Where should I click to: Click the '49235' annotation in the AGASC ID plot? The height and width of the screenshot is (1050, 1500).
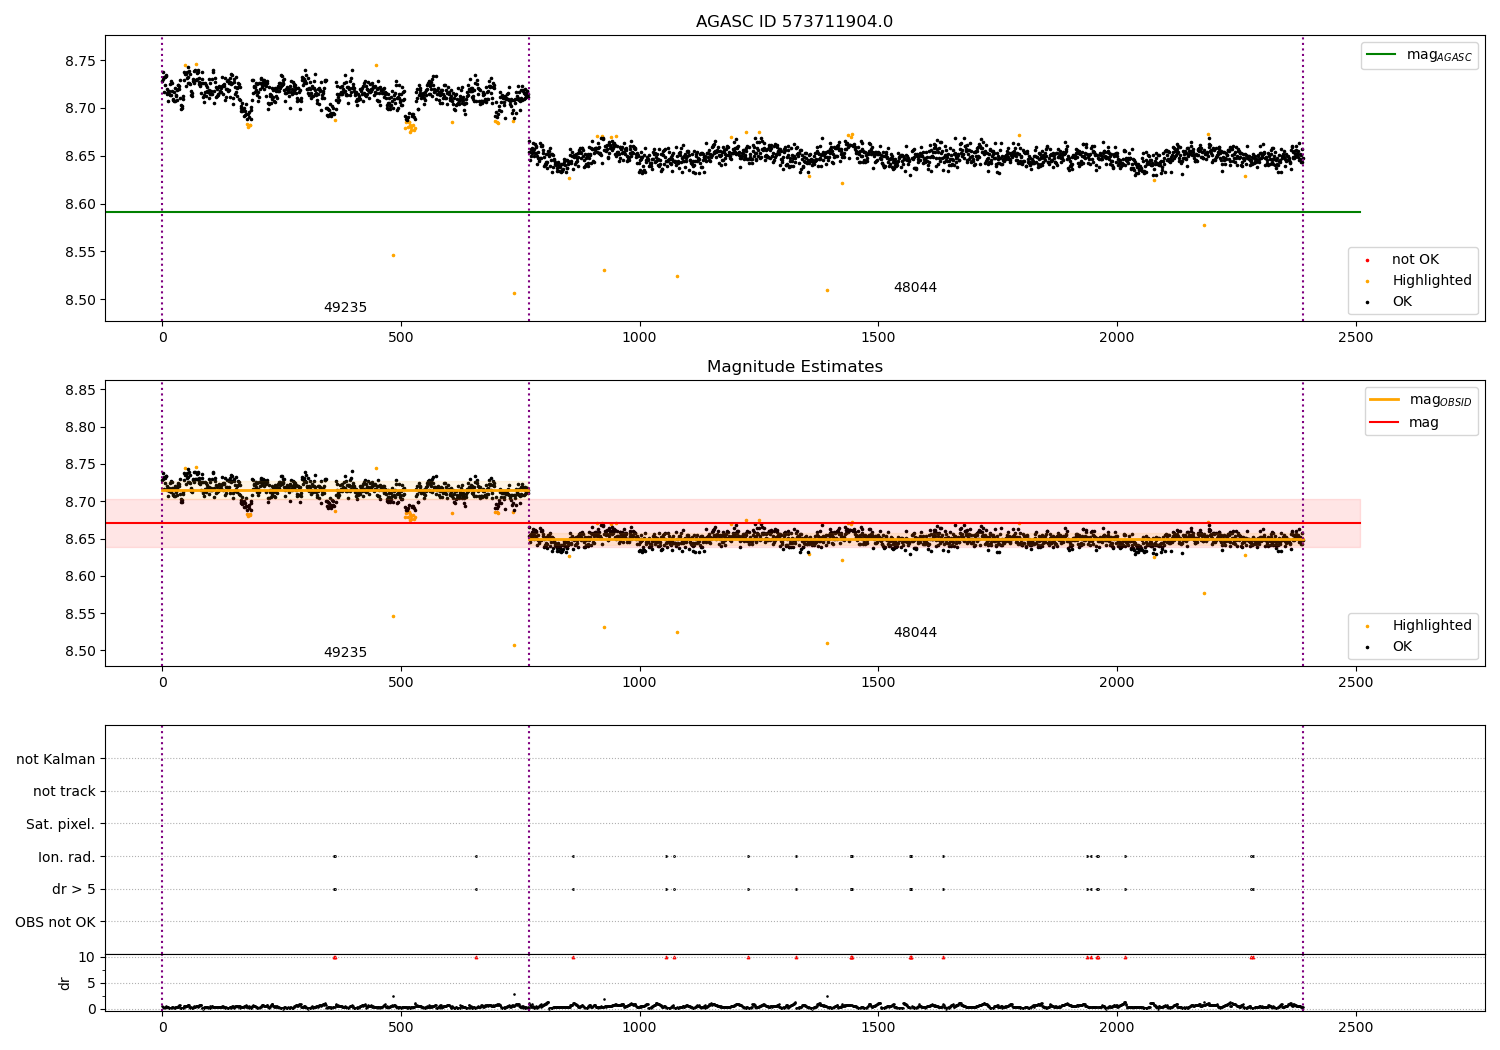[x=345, y=308]
